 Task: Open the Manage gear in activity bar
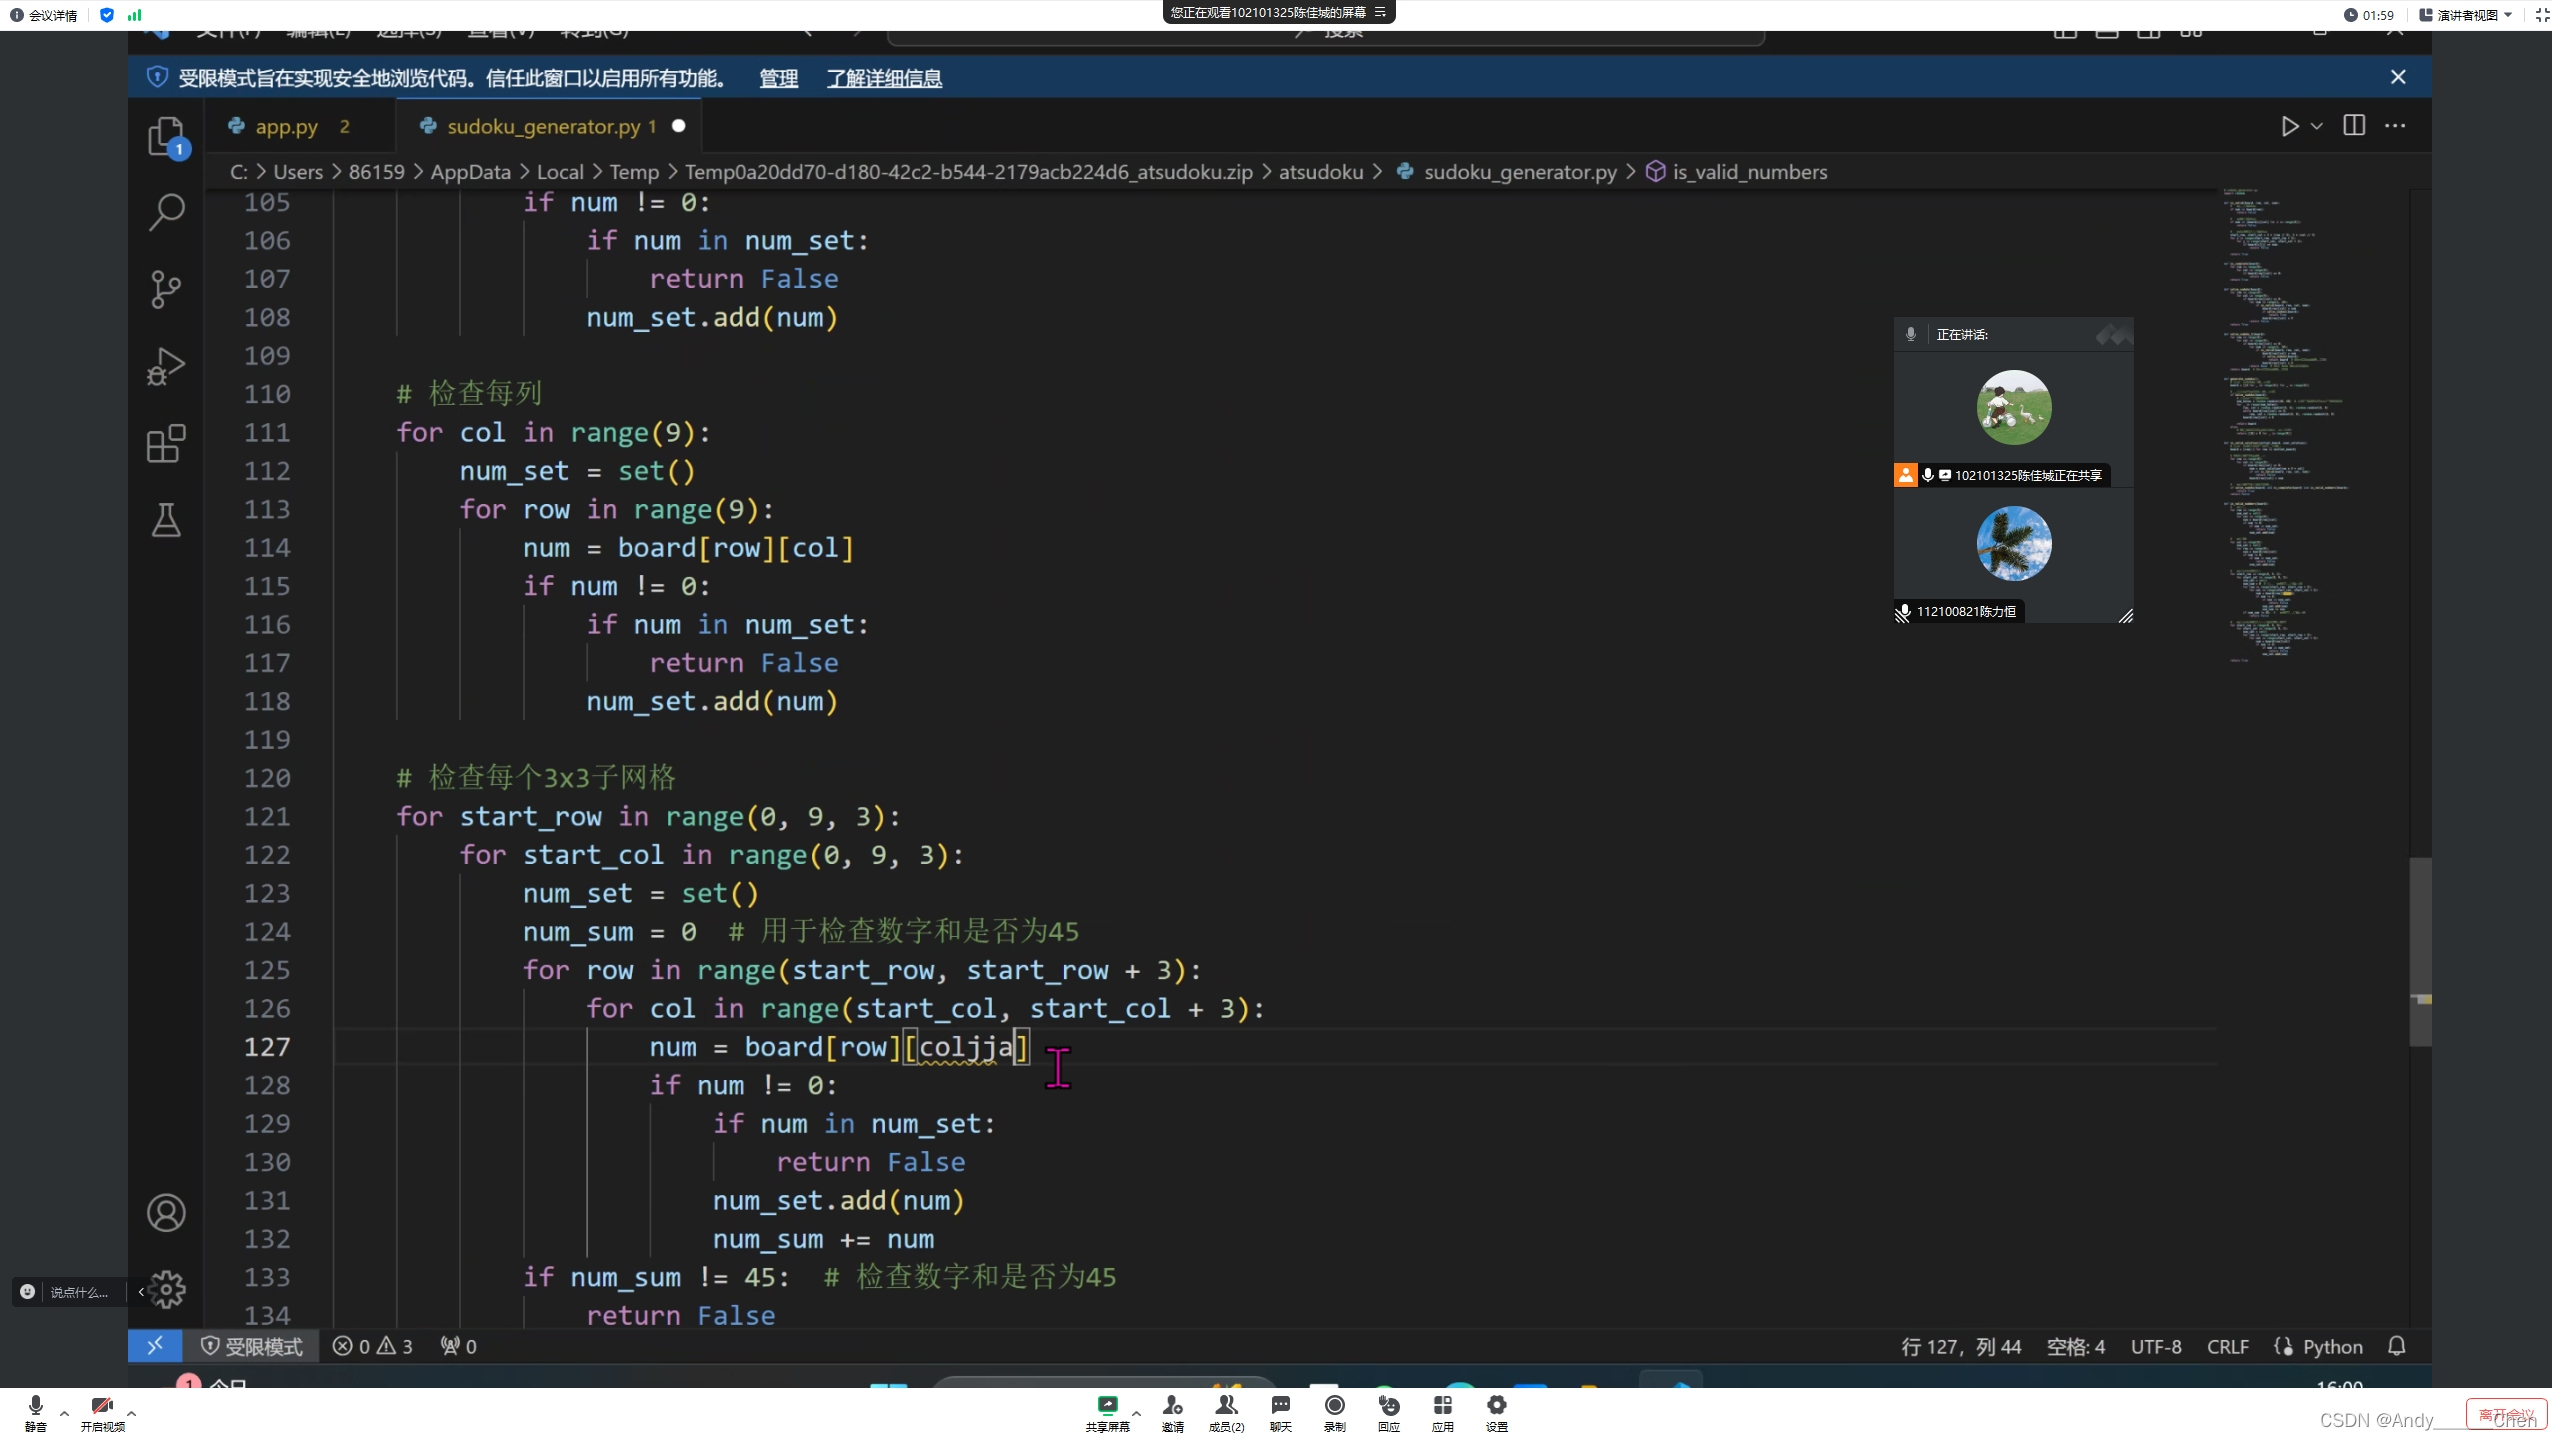point(166,1290)
